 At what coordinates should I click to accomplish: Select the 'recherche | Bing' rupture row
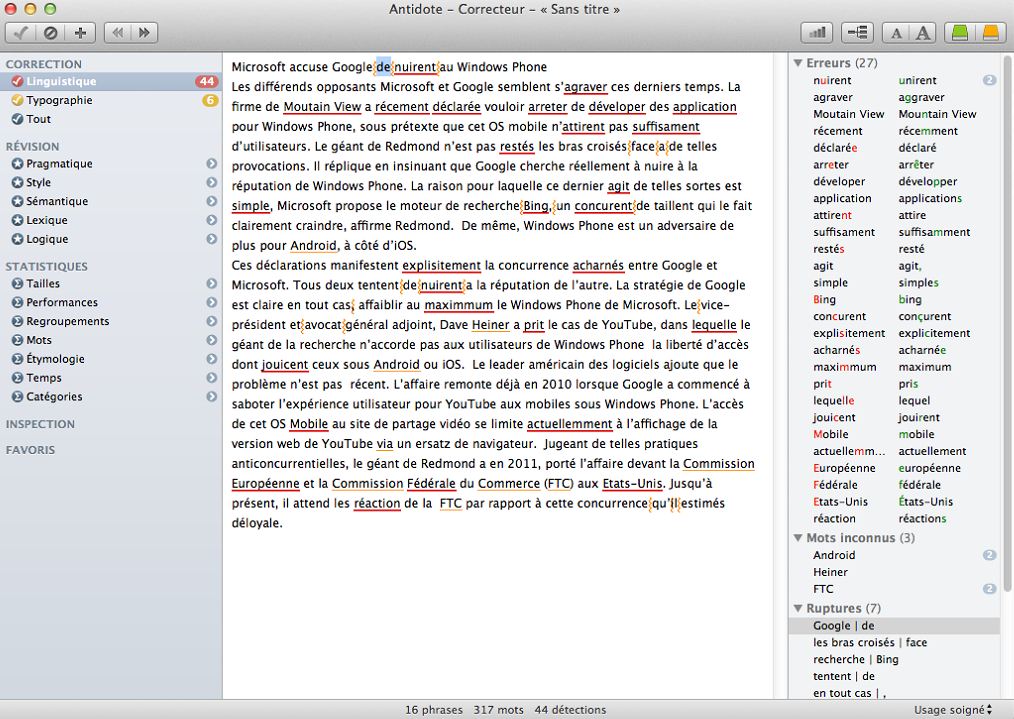click(895, 659)
